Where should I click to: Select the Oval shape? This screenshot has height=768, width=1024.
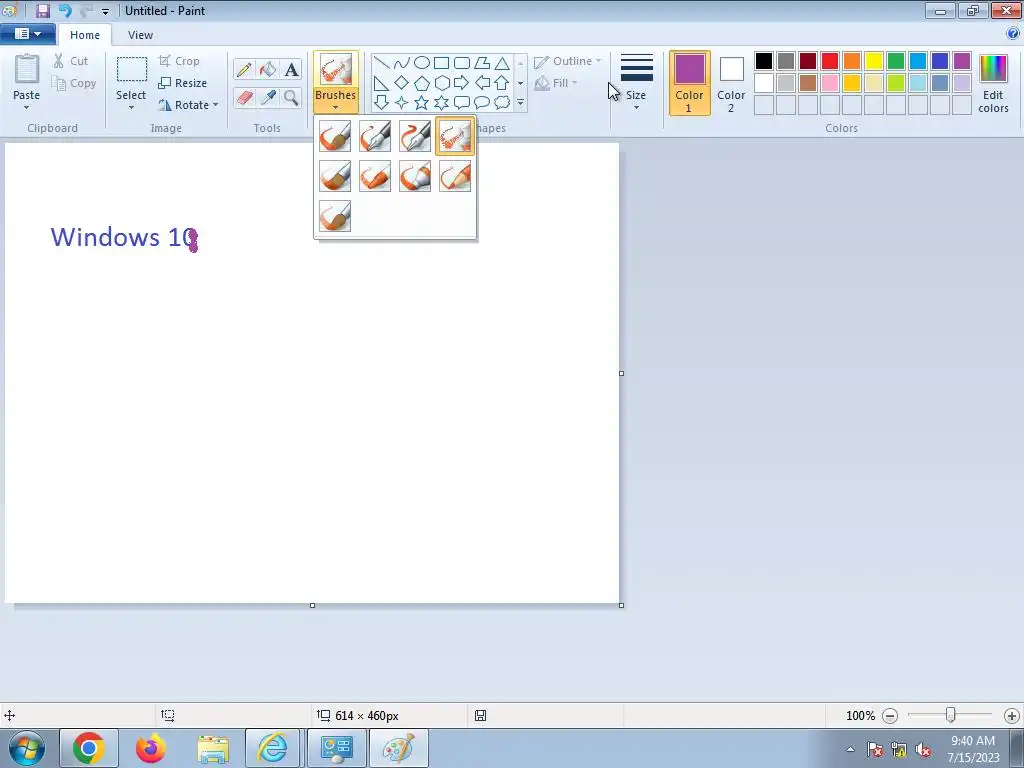[422, 63]
